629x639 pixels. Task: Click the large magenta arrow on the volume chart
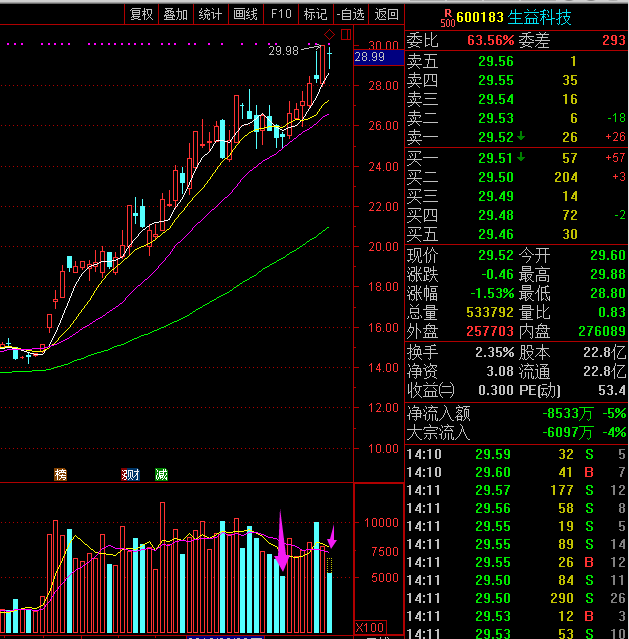click(x=282, y=545)
